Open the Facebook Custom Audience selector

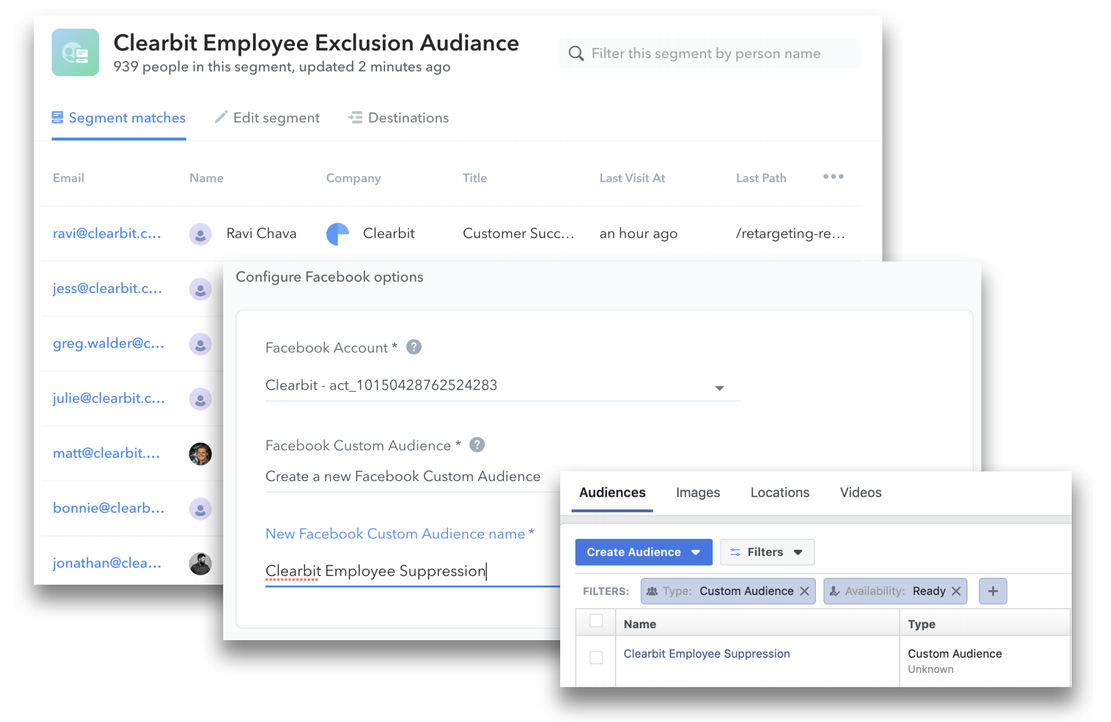click(411, 476)
